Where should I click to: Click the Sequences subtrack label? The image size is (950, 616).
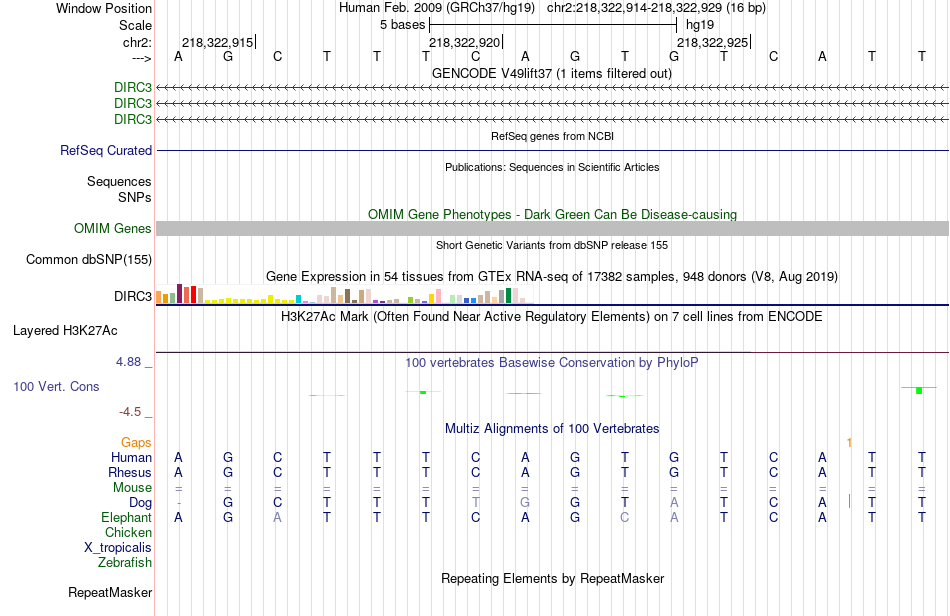[119, 182]
